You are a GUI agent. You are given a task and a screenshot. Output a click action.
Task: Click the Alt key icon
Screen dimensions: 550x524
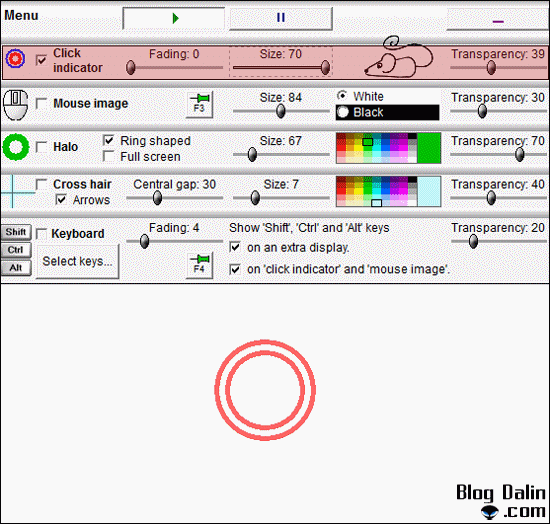pyautogui.click(x=16, y=268)
